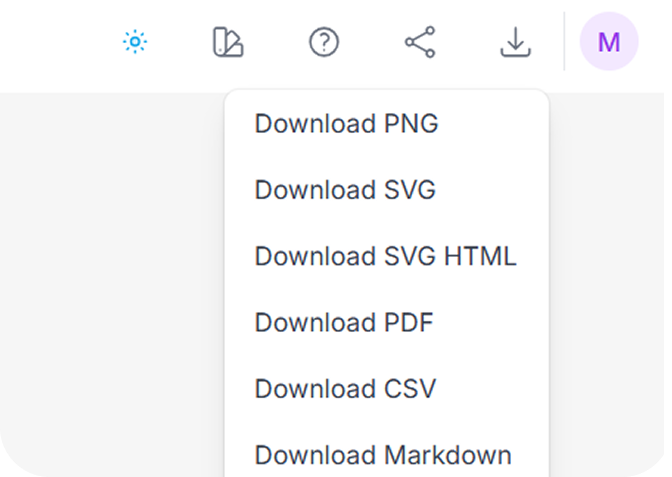Click the help question mark icon

click(324, 43)
